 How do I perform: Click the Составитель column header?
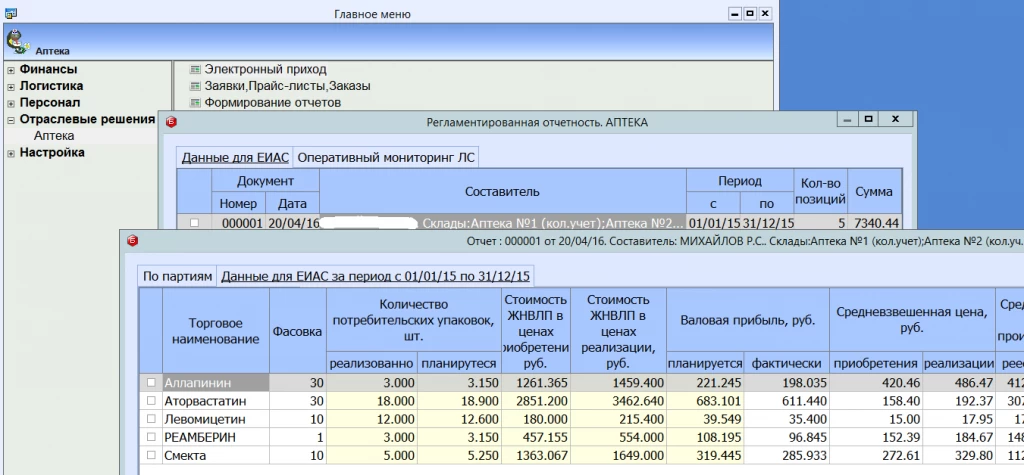click(x=502, y=191)
